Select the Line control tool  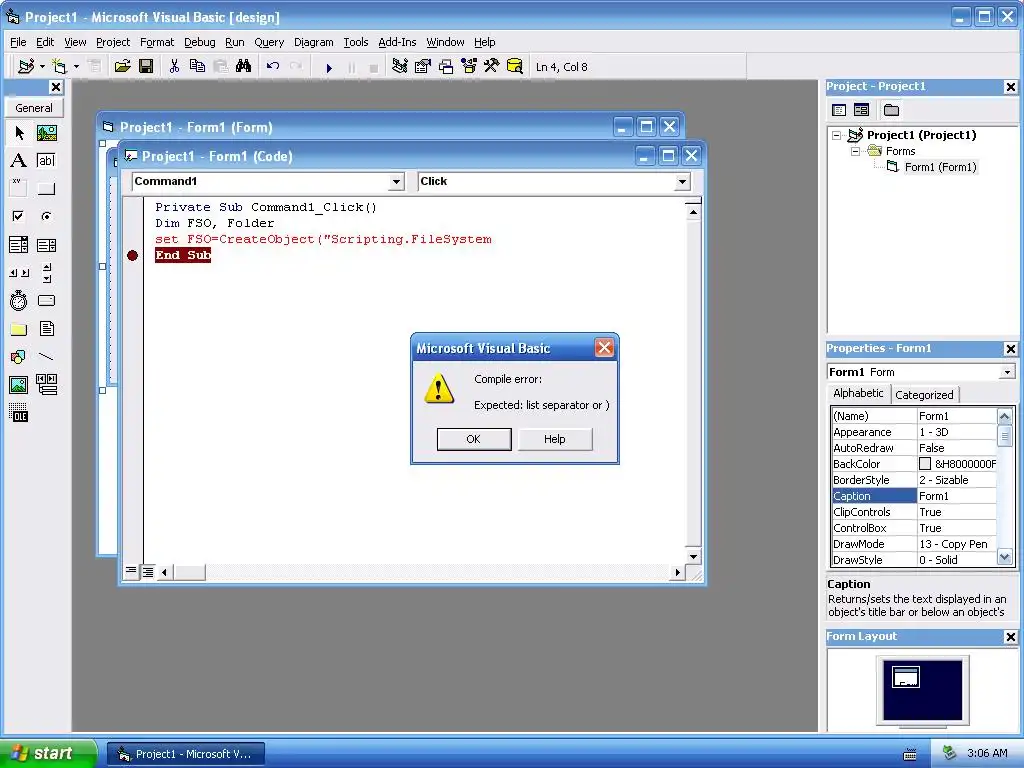click(46, 357)
